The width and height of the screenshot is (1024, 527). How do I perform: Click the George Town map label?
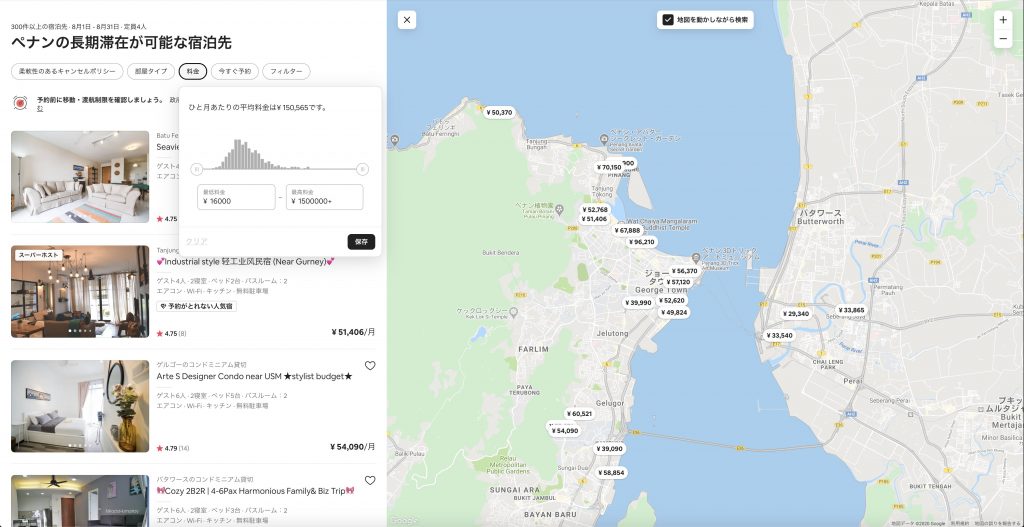tap(662, 288)
